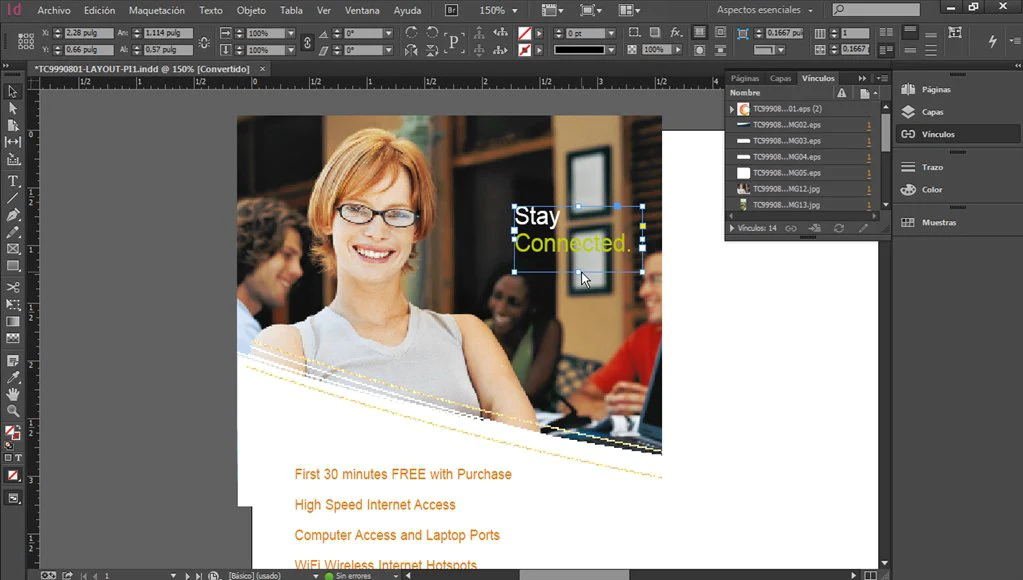Switch to the Capas tab
The width and height of the screenshot is (1023, 580).
(780, 78)
